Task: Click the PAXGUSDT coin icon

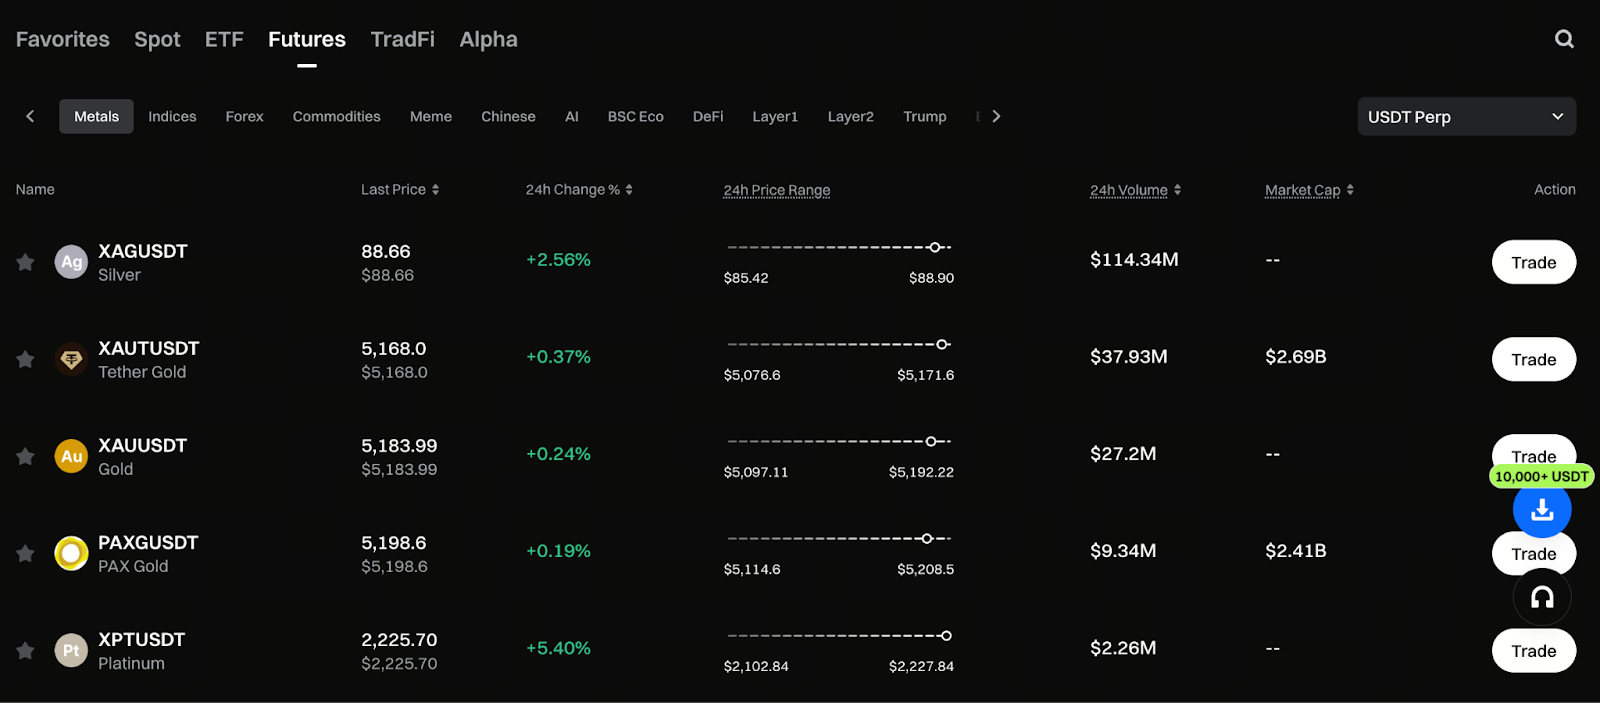Action: (71, 553)
